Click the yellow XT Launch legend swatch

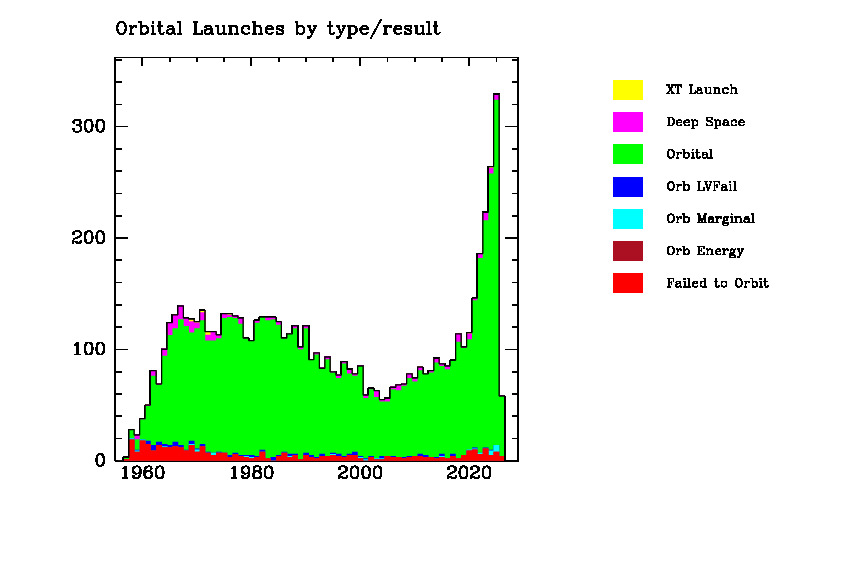pos(628,90)
